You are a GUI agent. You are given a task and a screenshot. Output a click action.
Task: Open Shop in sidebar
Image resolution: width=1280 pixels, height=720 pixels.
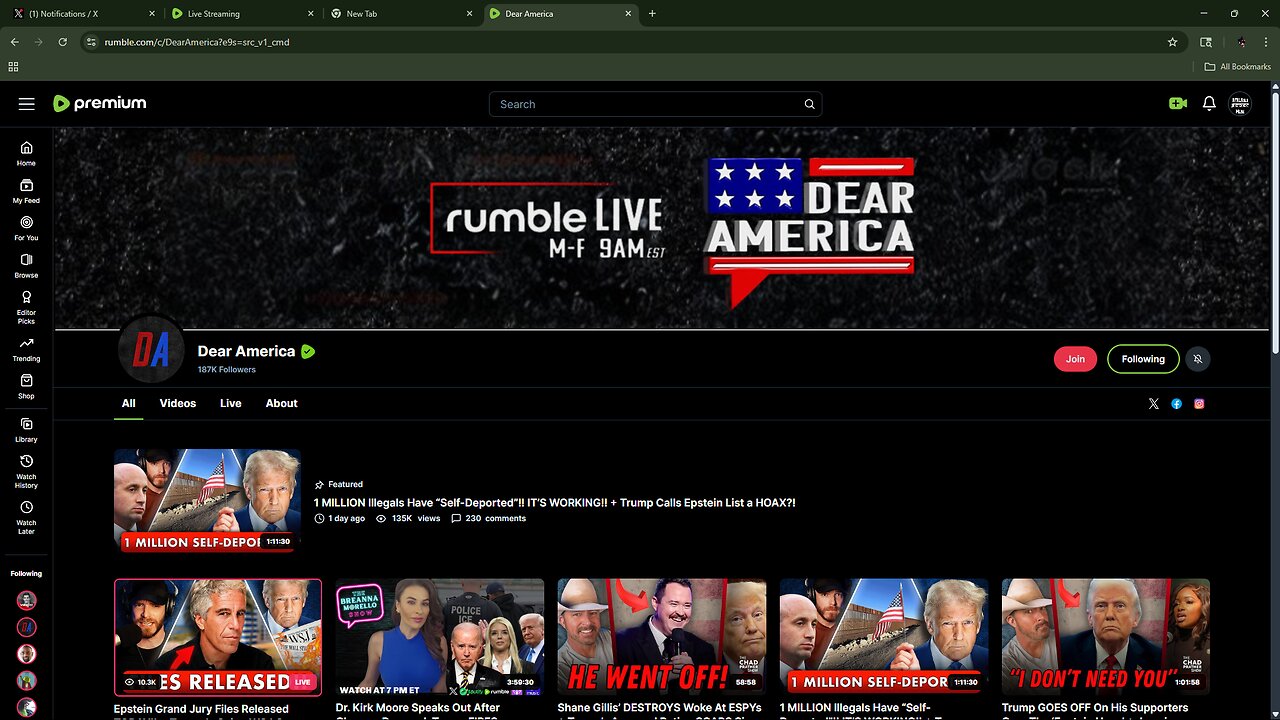coord(26,387)
